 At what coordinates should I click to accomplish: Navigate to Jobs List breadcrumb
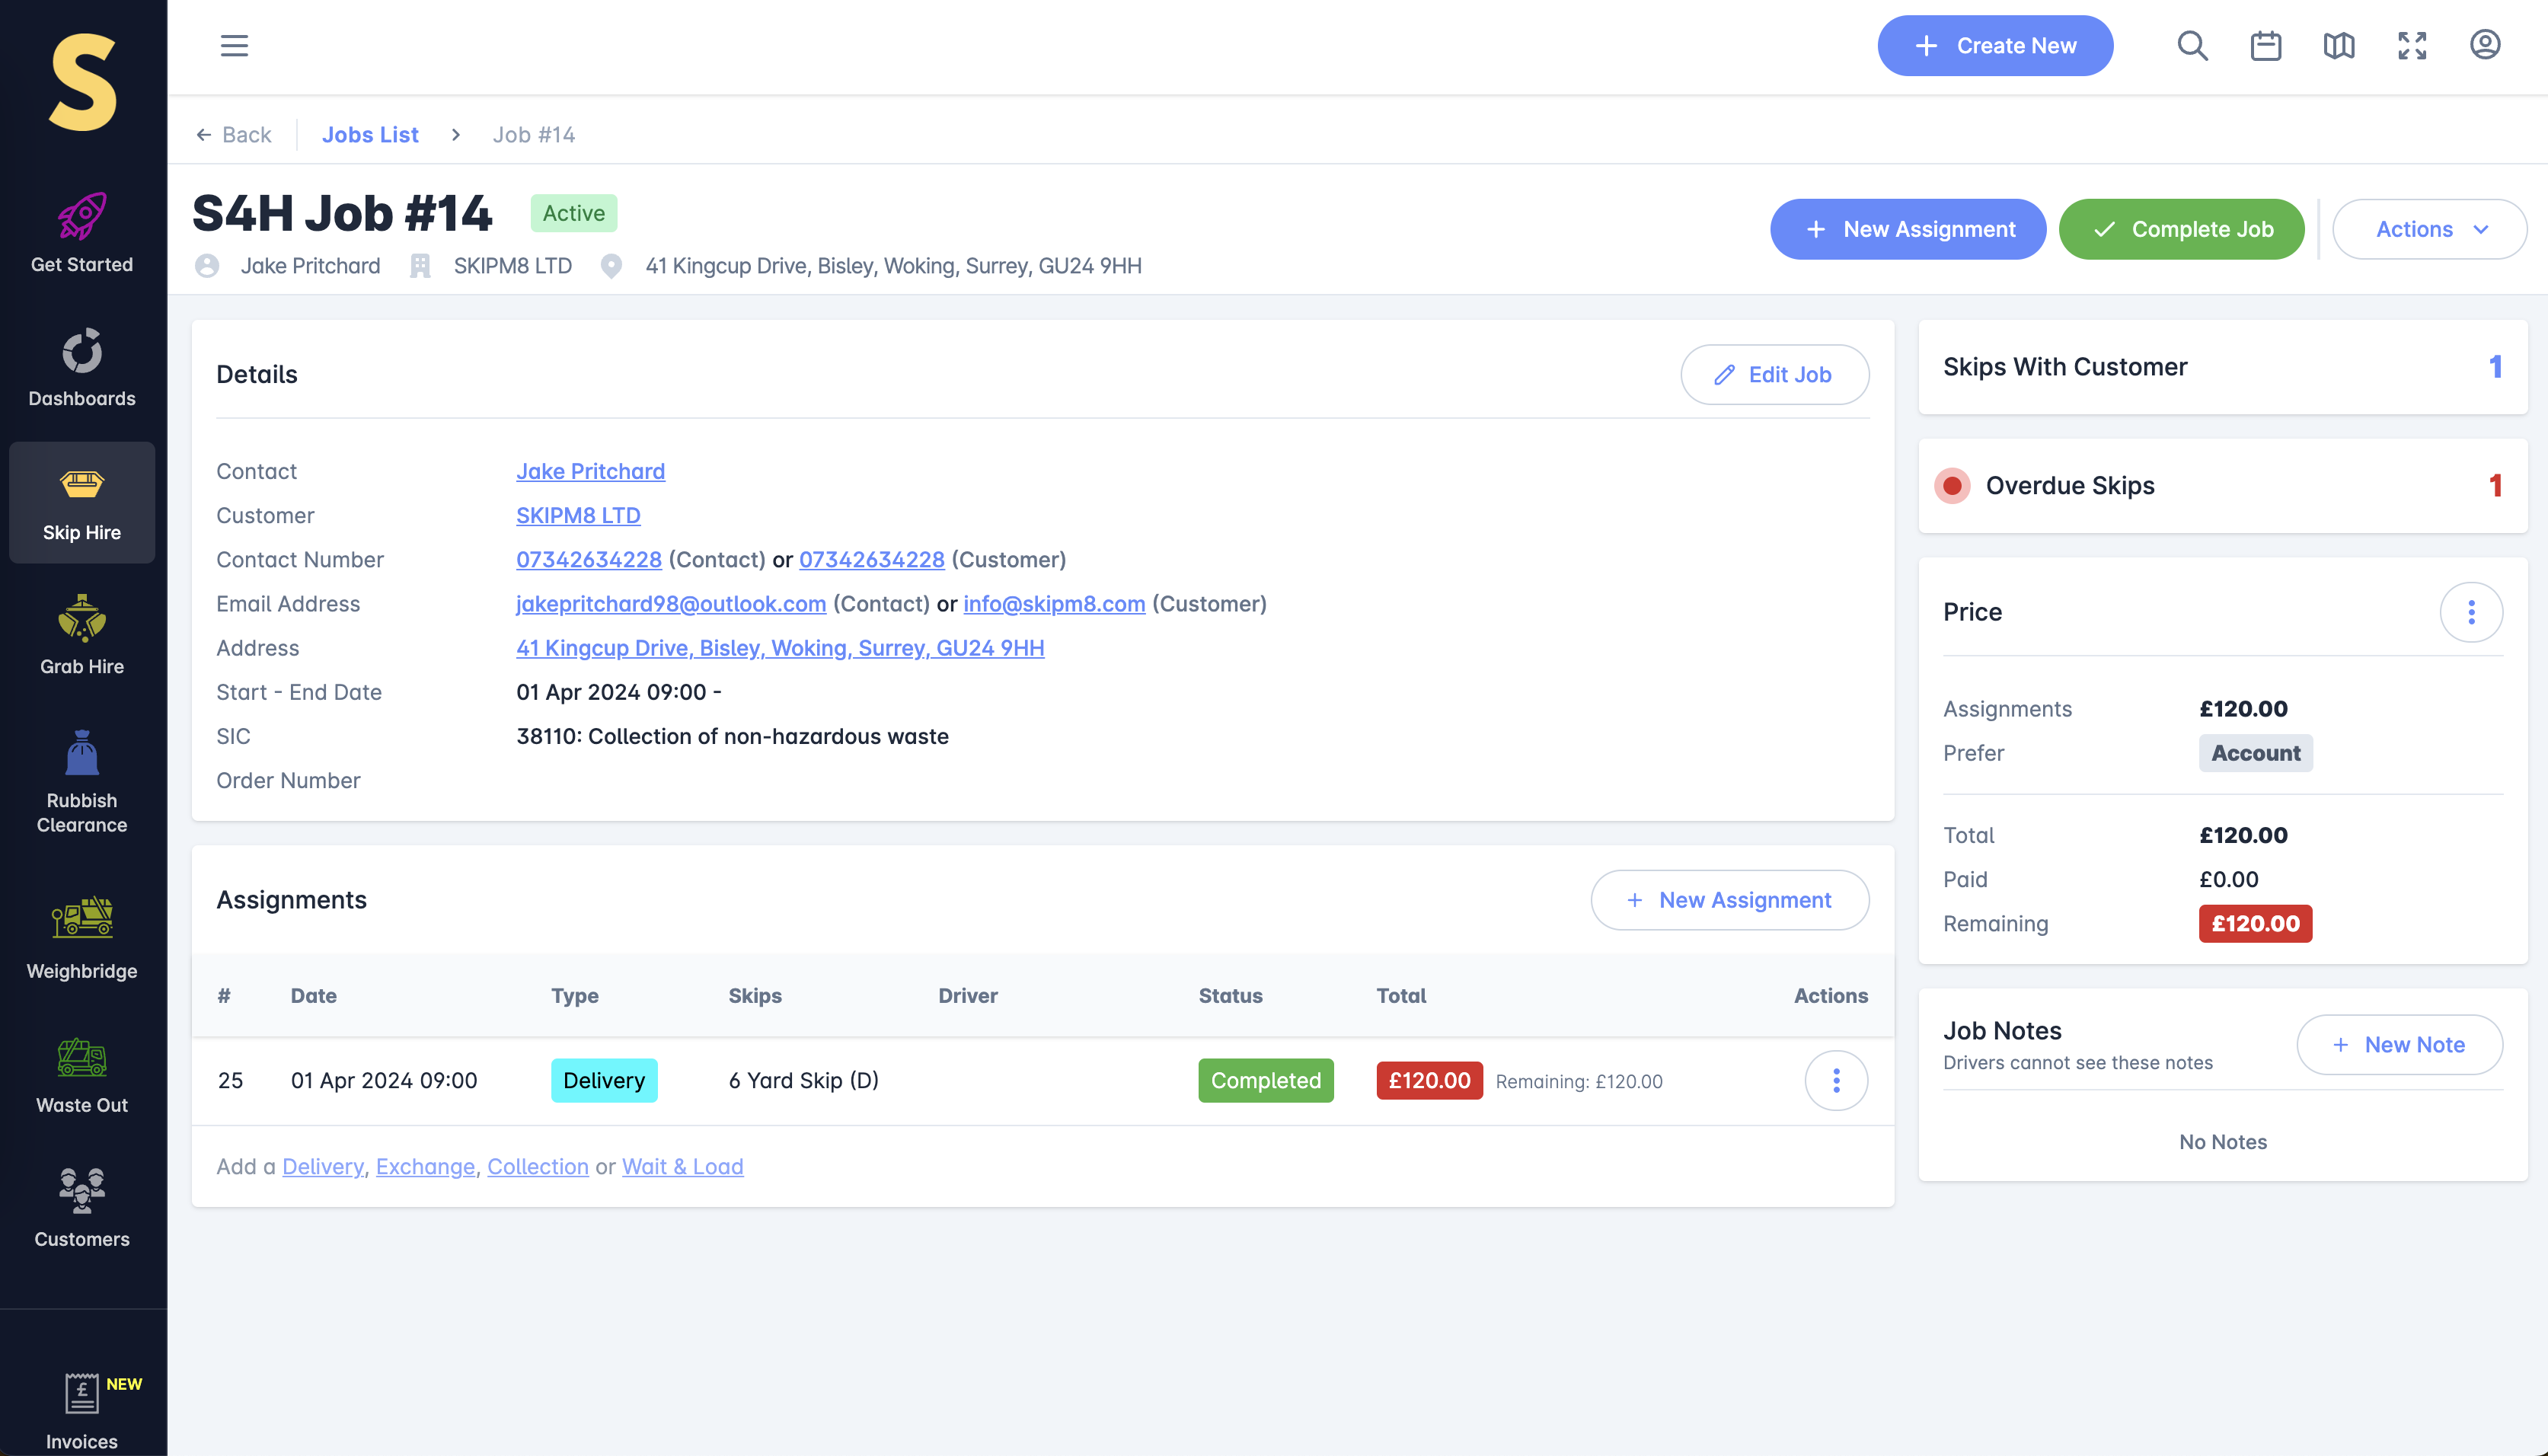370,135
